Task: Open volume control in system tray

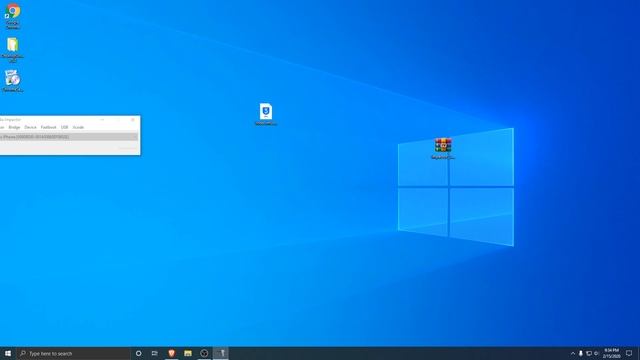Action: coord(596,353)
